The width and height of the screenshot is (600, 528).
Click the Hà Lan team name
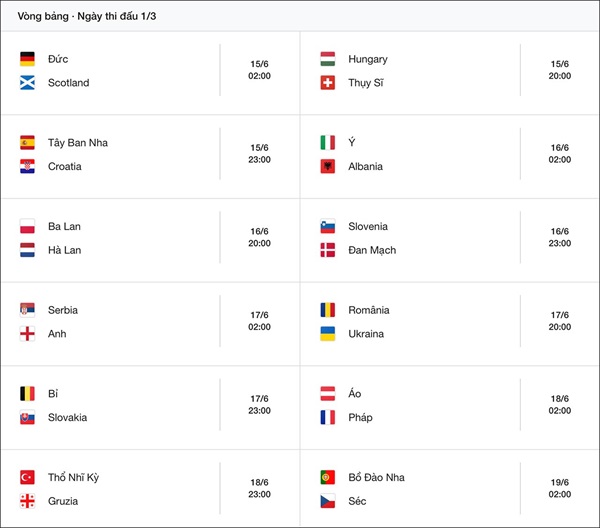pyautogui.click(x=64, y=250)
